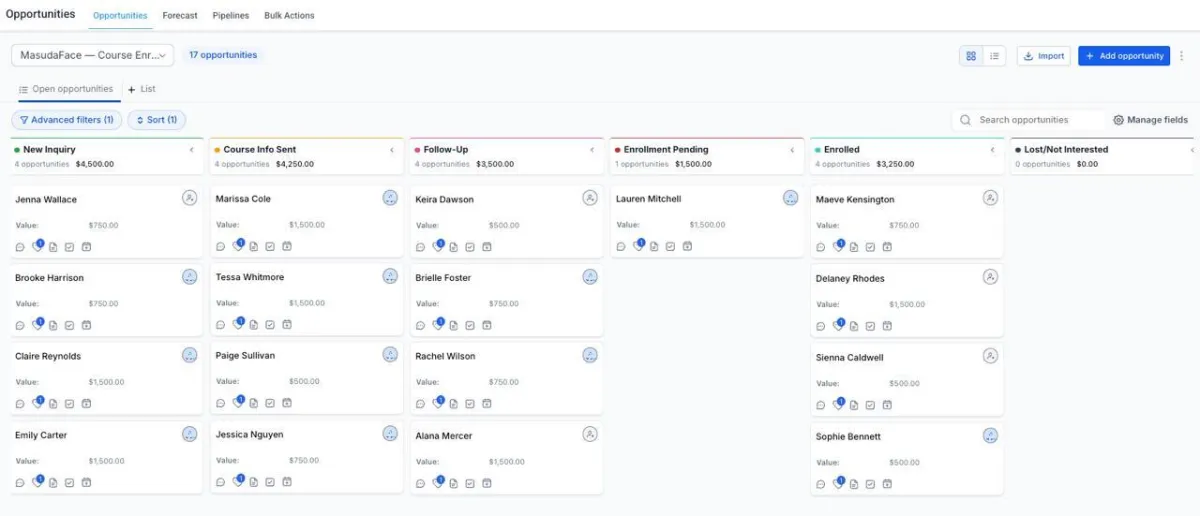Click the New Inquiry $4,500.00 total

pos(95,164)
